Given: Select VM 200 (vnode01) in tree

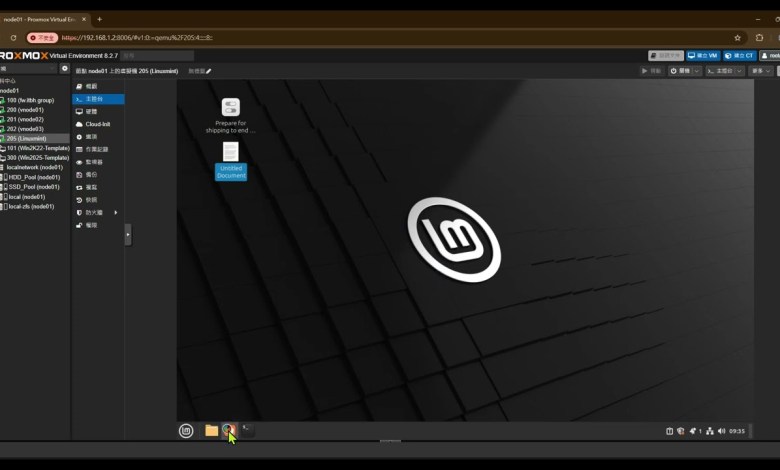Looking at the screenshot, I should [x=35, y=110].
